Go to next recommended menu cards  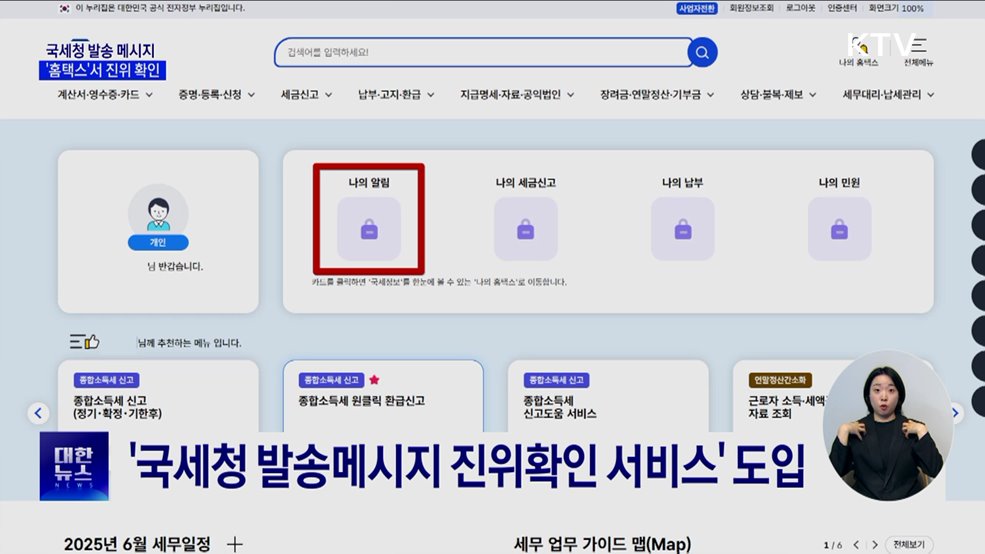(955, 413)
